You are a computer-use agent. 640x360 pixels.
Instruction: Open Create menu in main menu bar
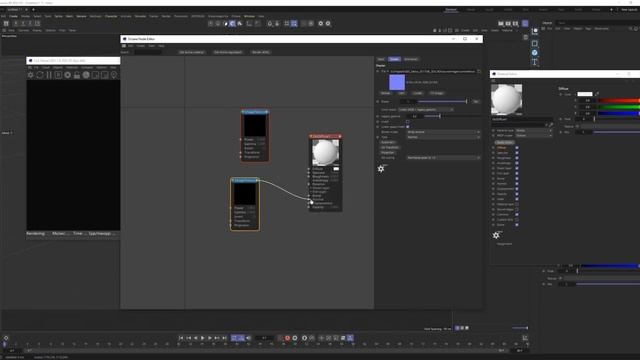[13, 16]
